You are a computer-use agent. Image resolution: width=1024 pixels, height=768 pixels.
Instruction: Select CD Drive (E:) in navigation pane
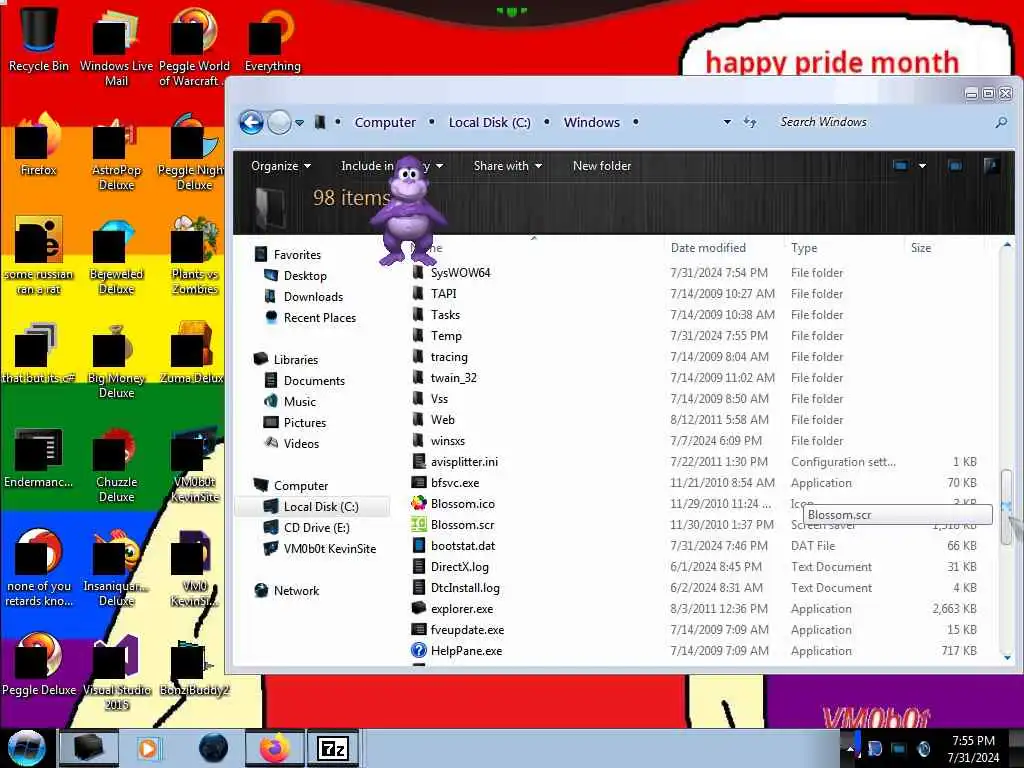[x=316, y=528]
